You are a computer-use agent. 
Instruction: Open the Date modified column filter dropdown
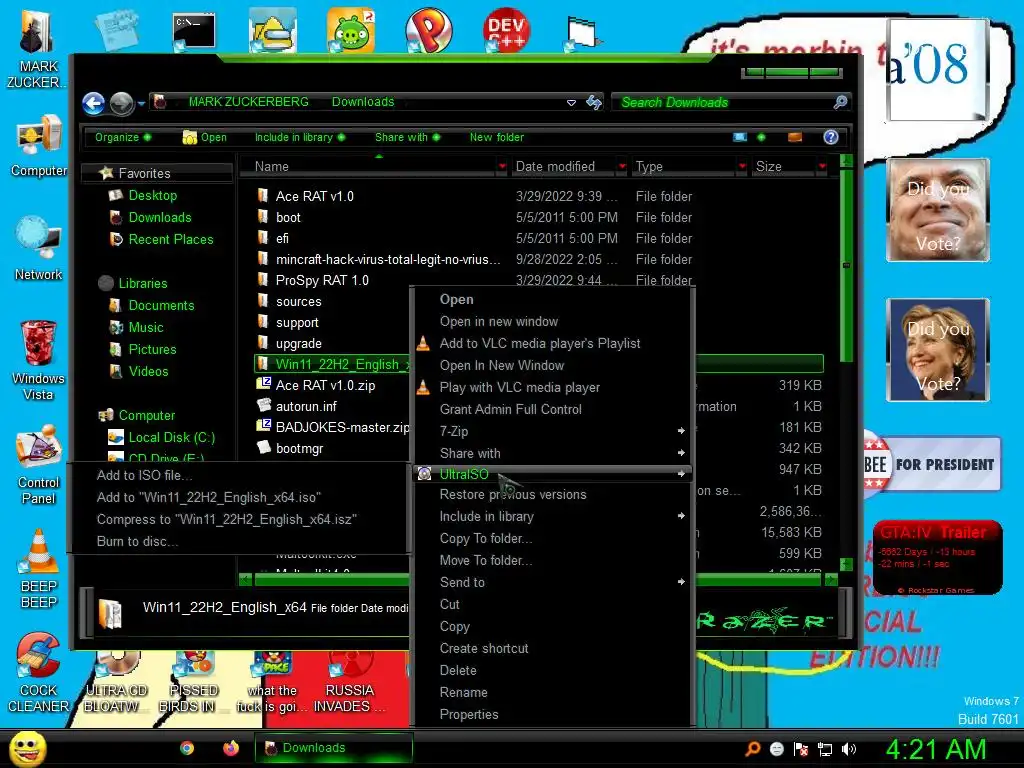622,167
